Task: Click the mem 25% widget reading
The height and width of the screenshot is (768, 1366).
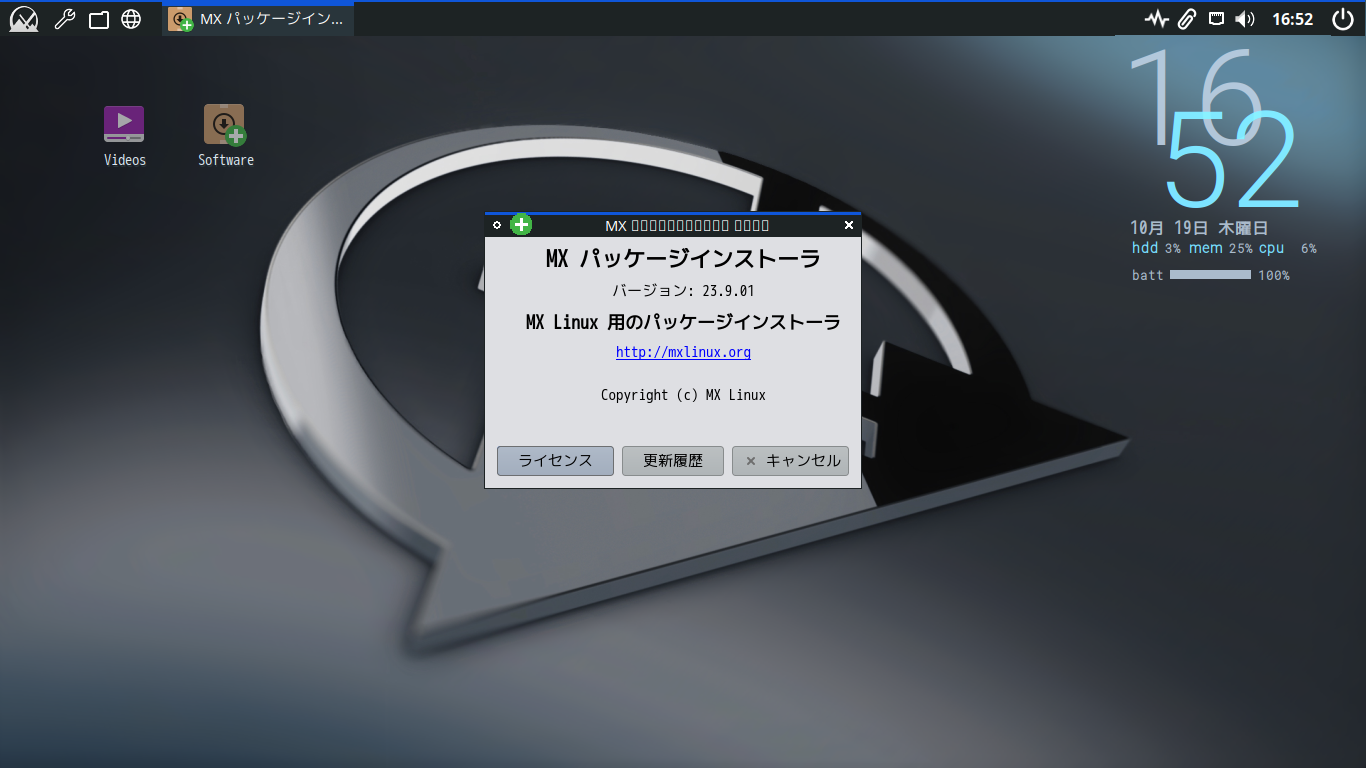Action: tap(1220, 248)
